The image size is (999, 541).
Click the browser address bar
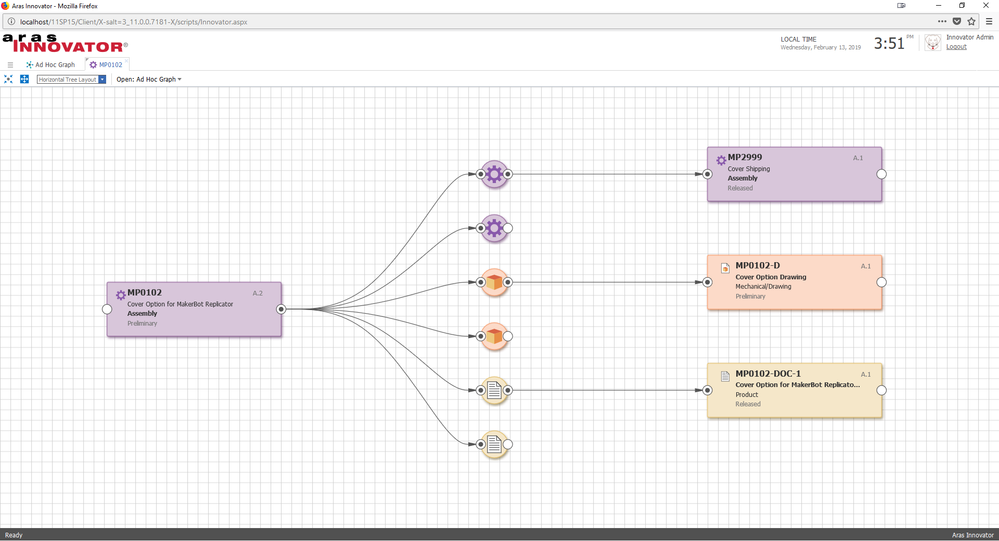(450, 21)
